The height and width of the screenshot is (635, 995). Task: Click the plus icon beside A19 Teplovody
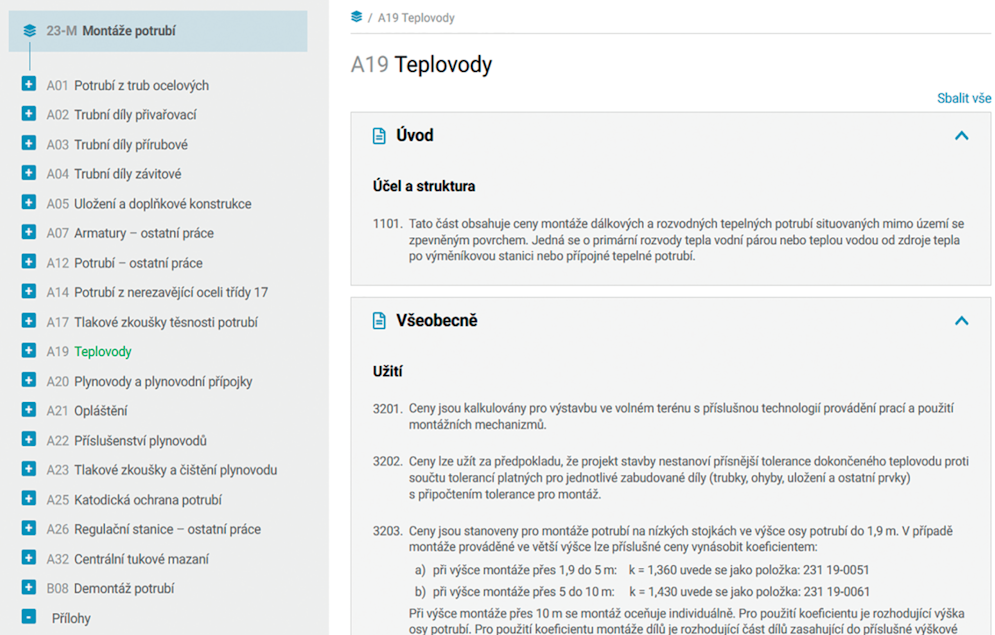29,350
